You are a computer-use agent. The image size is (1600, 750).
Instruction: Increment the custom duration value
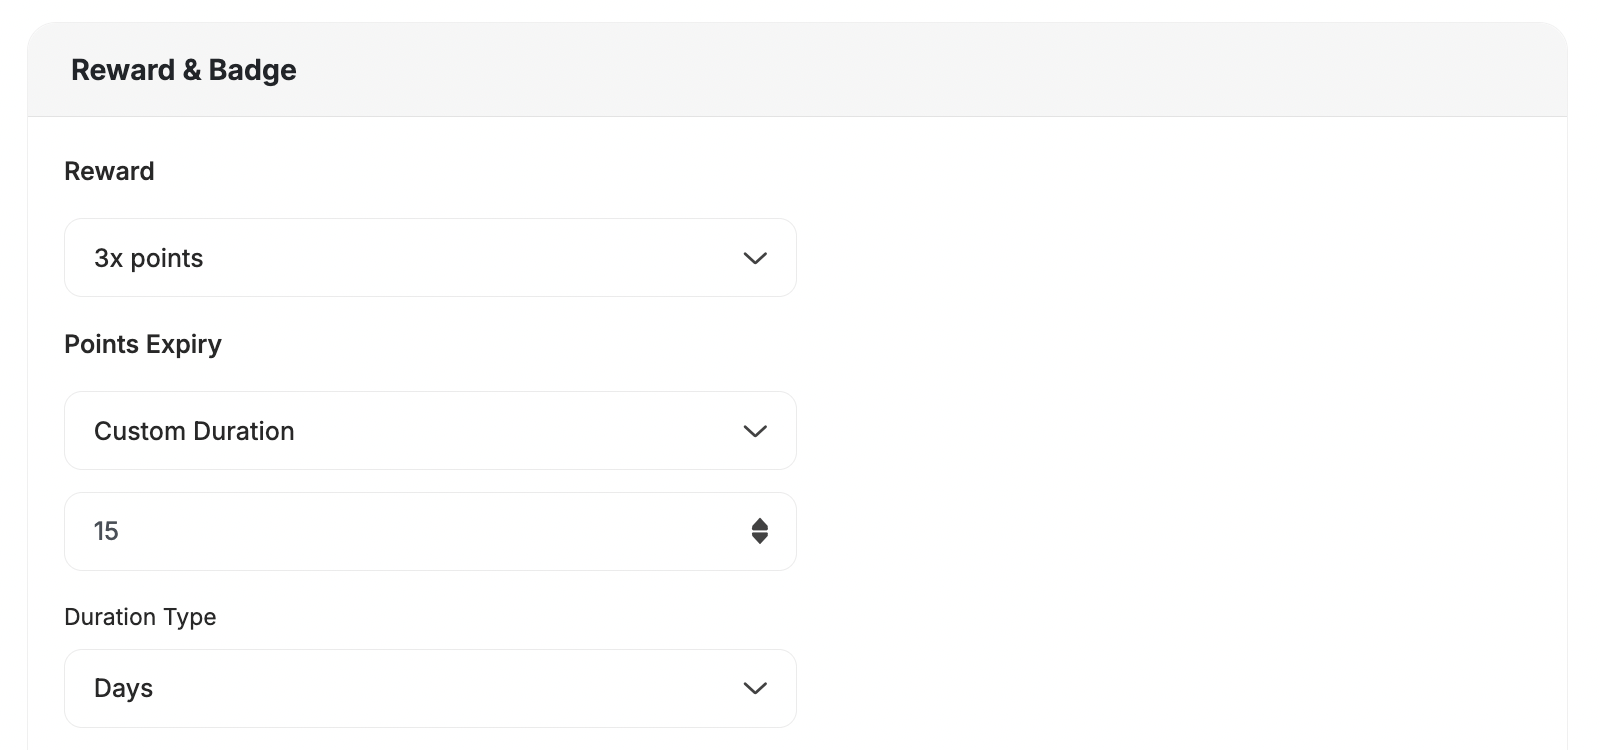(x=760, y=525)
